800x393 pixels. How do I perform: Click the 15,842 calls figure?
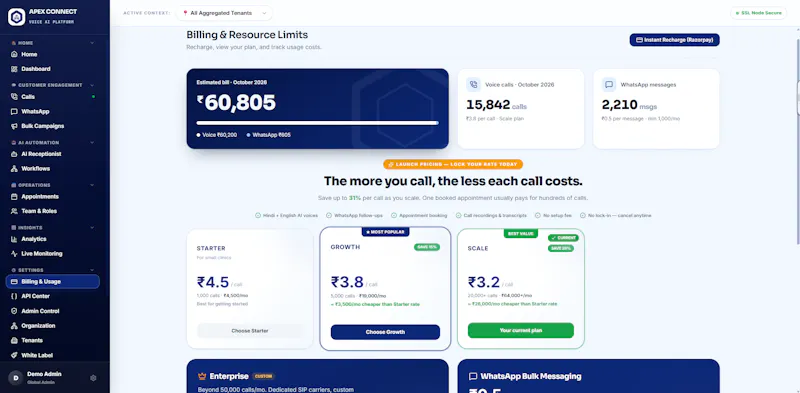[496, 105]
